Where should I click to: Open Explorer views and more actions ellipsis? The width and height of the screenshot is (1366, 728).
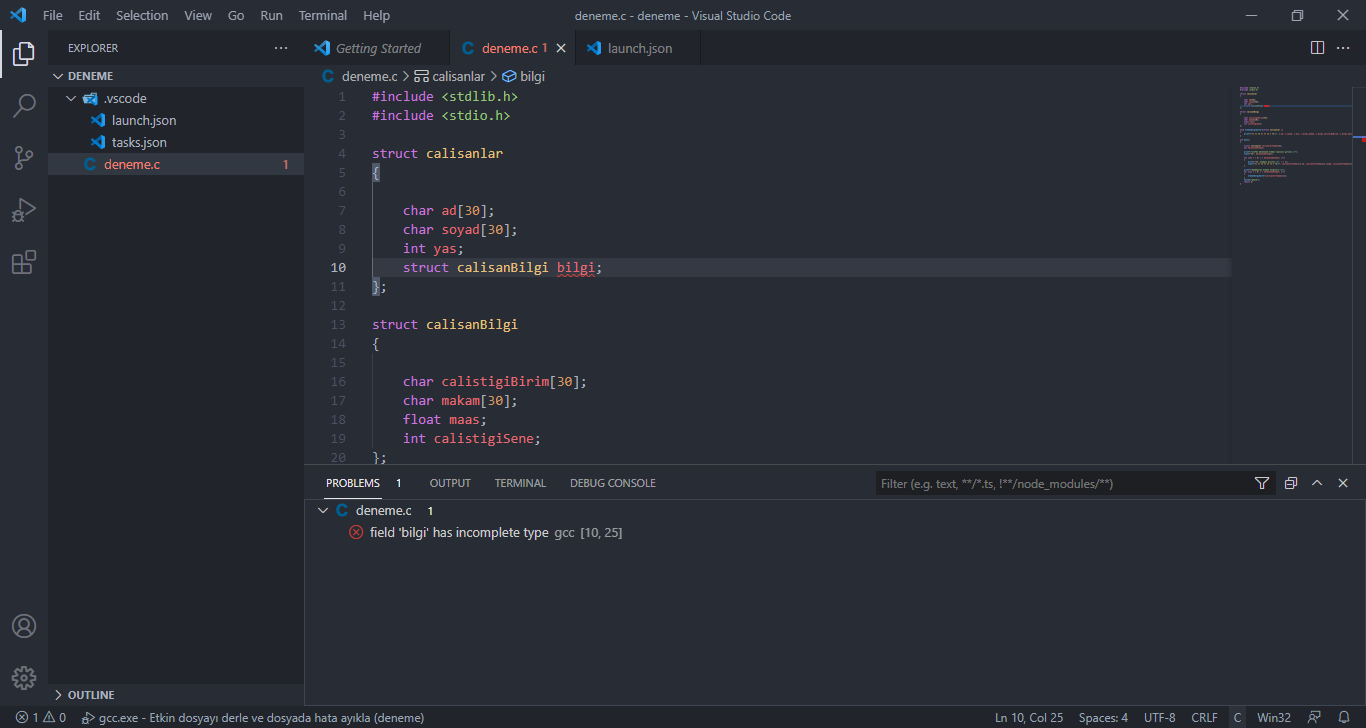click(x=281, y=48)
